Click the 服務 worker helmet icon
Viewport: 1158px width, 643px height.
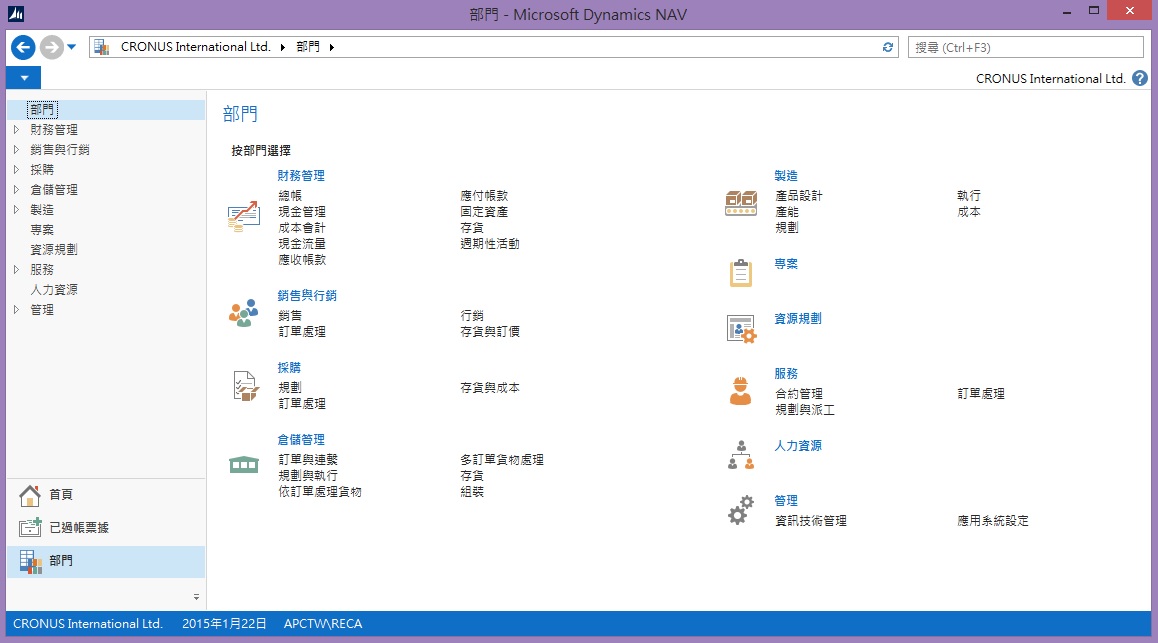click(x=740, y=390)
